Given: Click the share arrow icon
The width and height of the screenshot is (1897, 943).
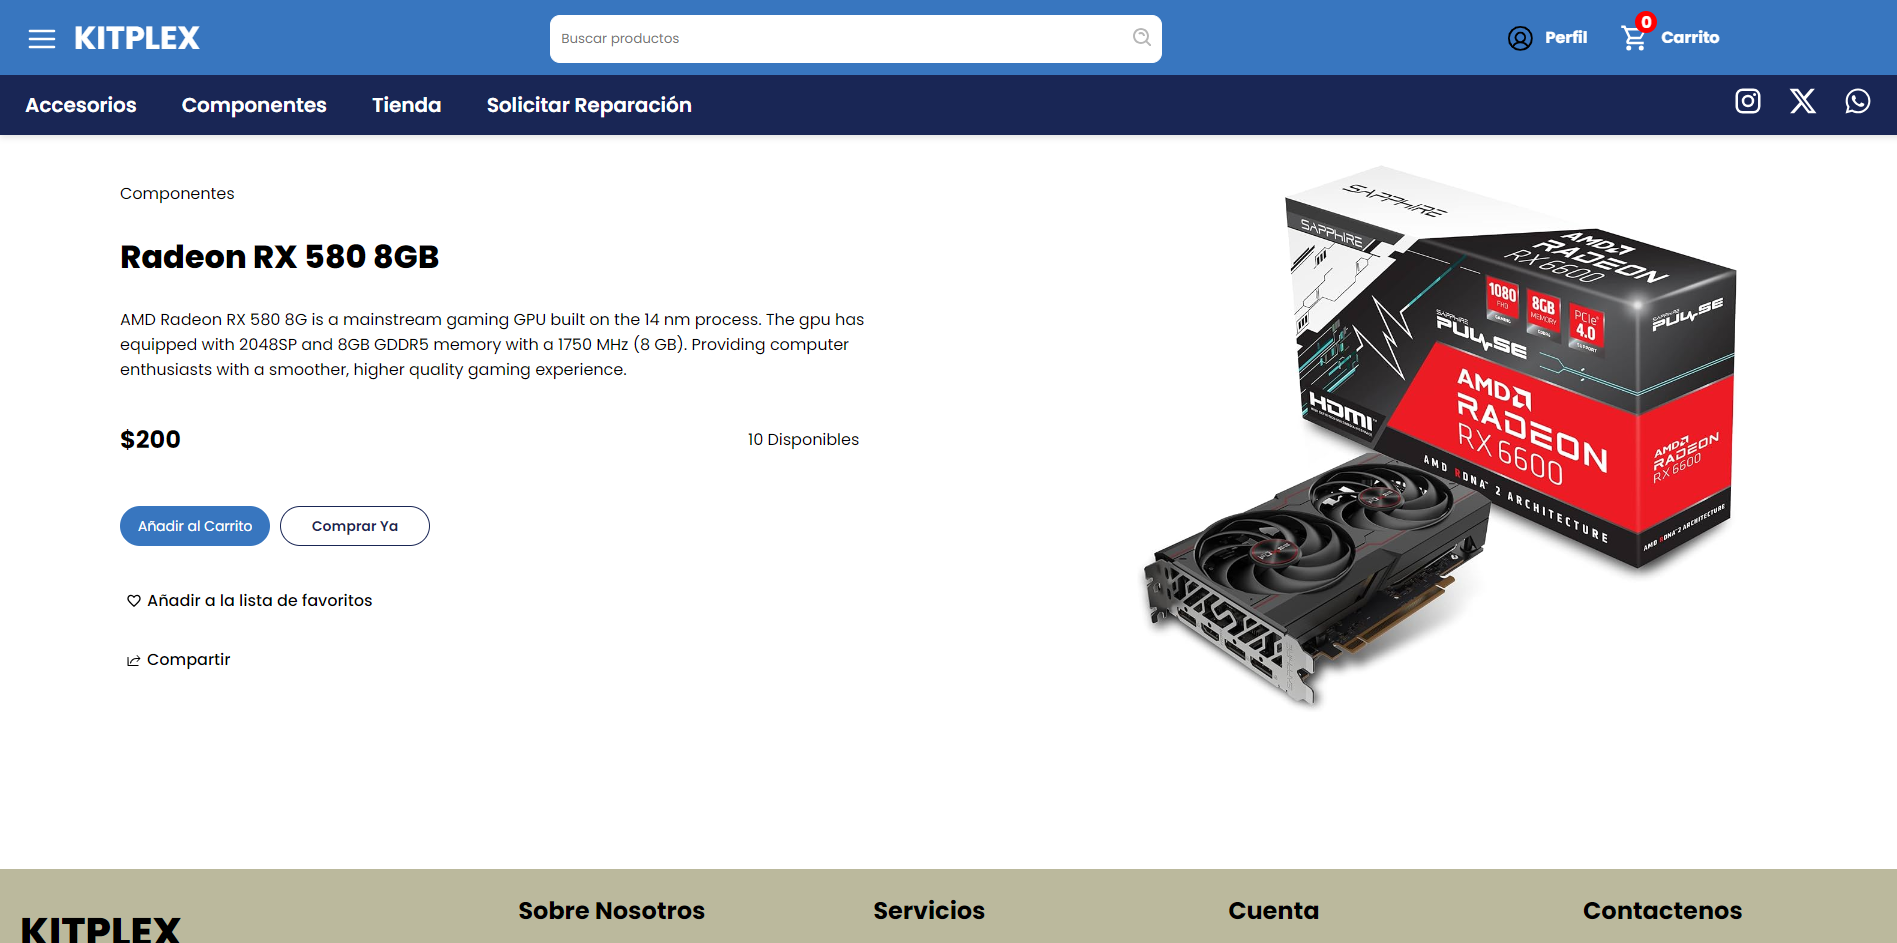Looking at the screenshot, I should tap(133, 660).
